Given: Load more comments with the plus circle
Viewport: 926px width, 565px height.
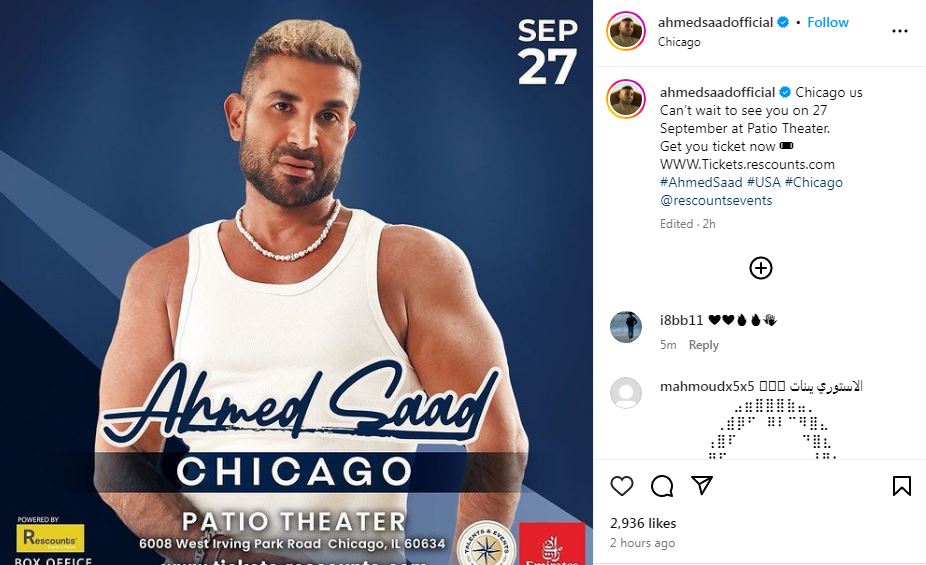Looking at the screenshot, I should click(761, 268).
